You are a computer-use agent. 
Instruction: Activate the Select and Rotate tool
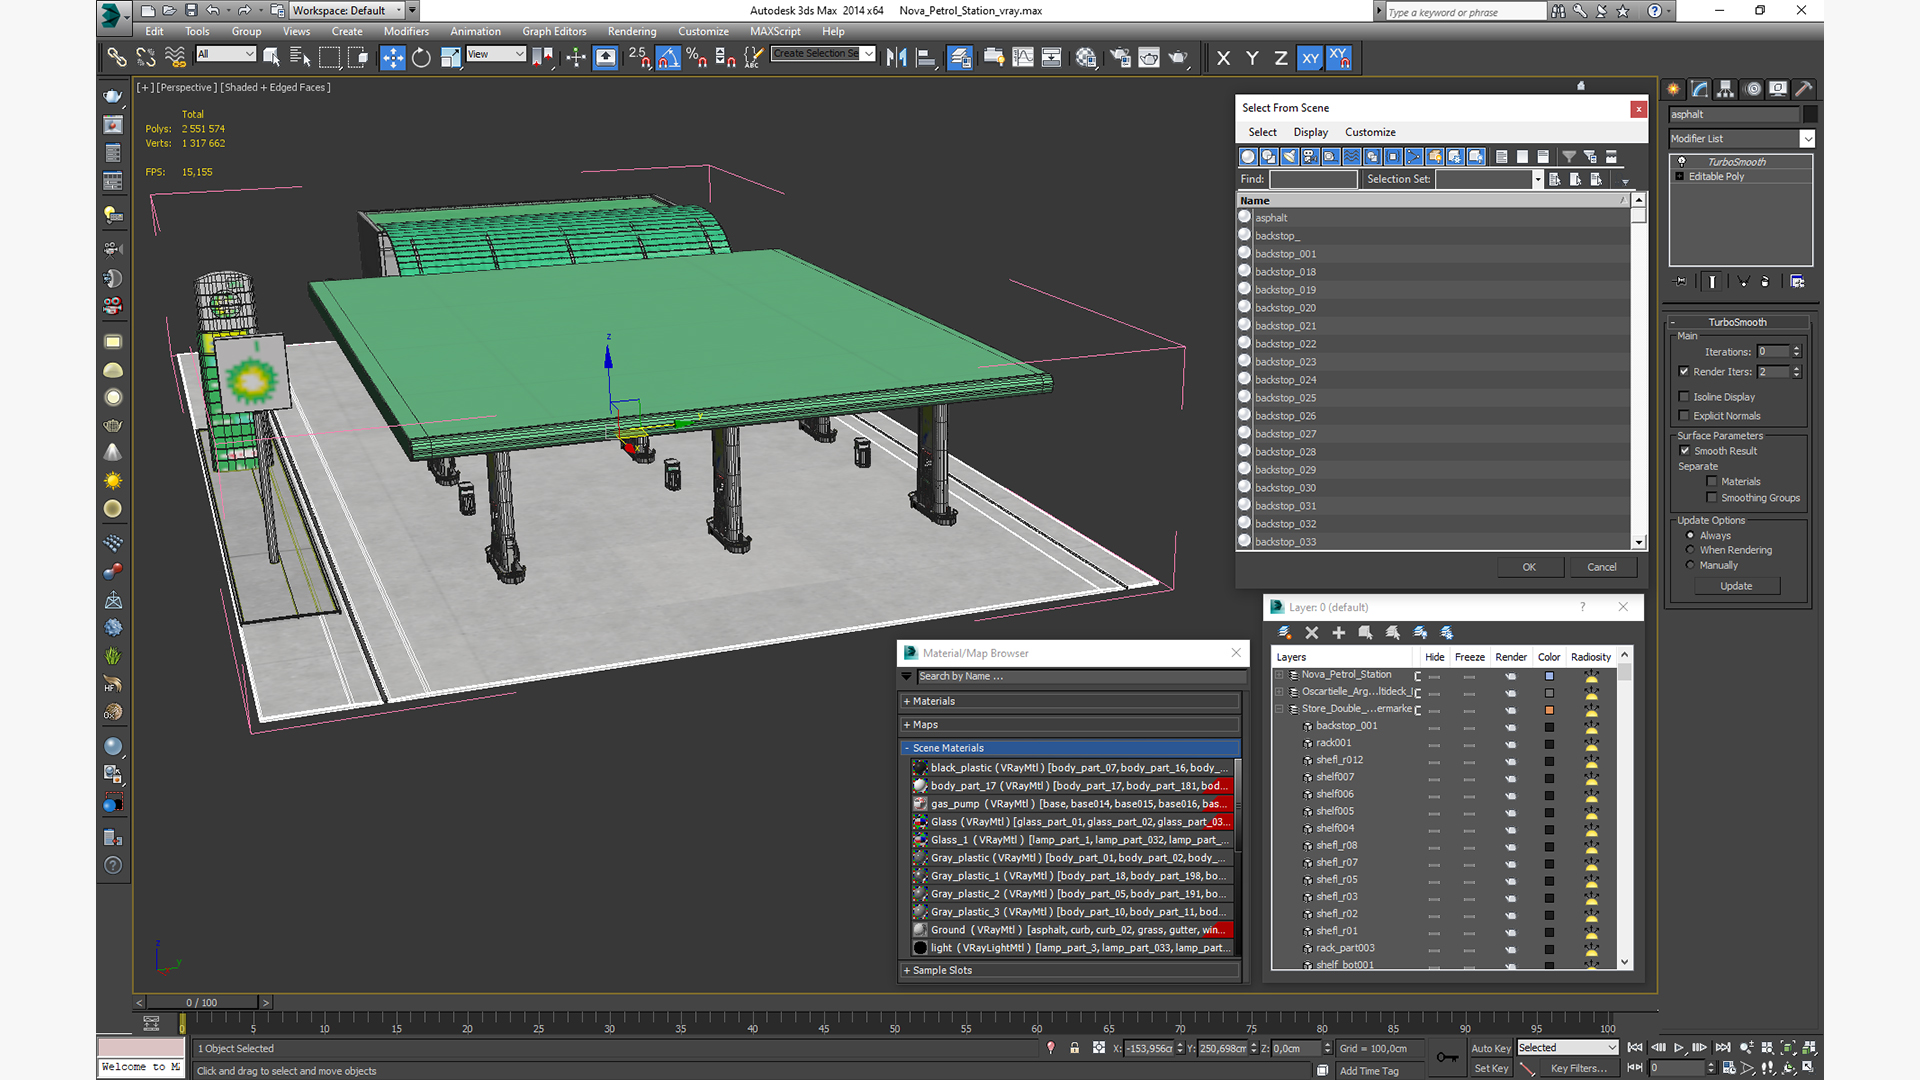(x=421, y=57)
